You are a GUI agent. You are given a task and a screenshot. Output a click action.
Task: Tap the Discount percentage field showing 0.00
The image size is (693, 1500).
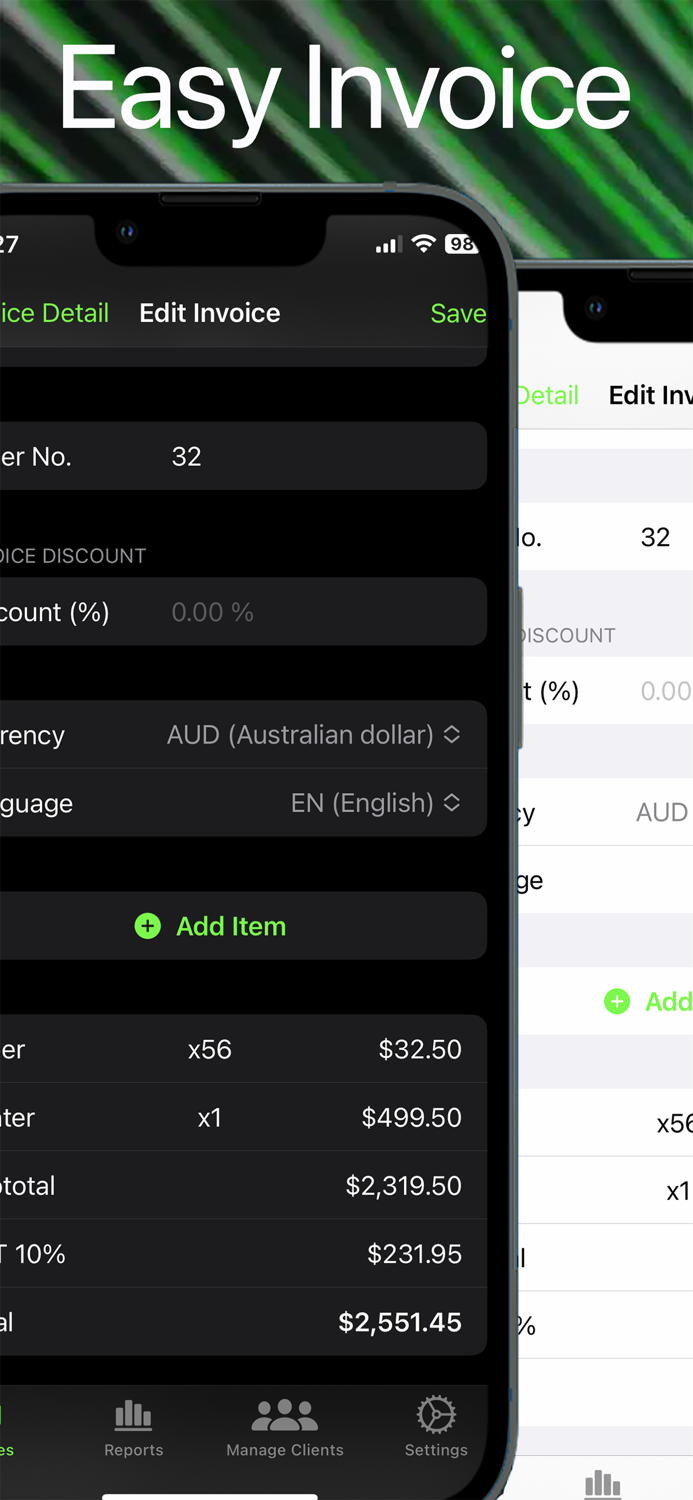212,611
